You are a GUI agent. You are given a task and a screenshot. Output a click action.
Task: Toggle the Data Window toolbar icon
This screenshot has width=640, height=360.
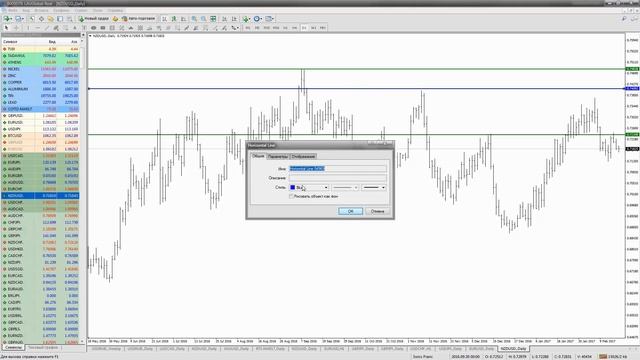[x=41, y=19]
